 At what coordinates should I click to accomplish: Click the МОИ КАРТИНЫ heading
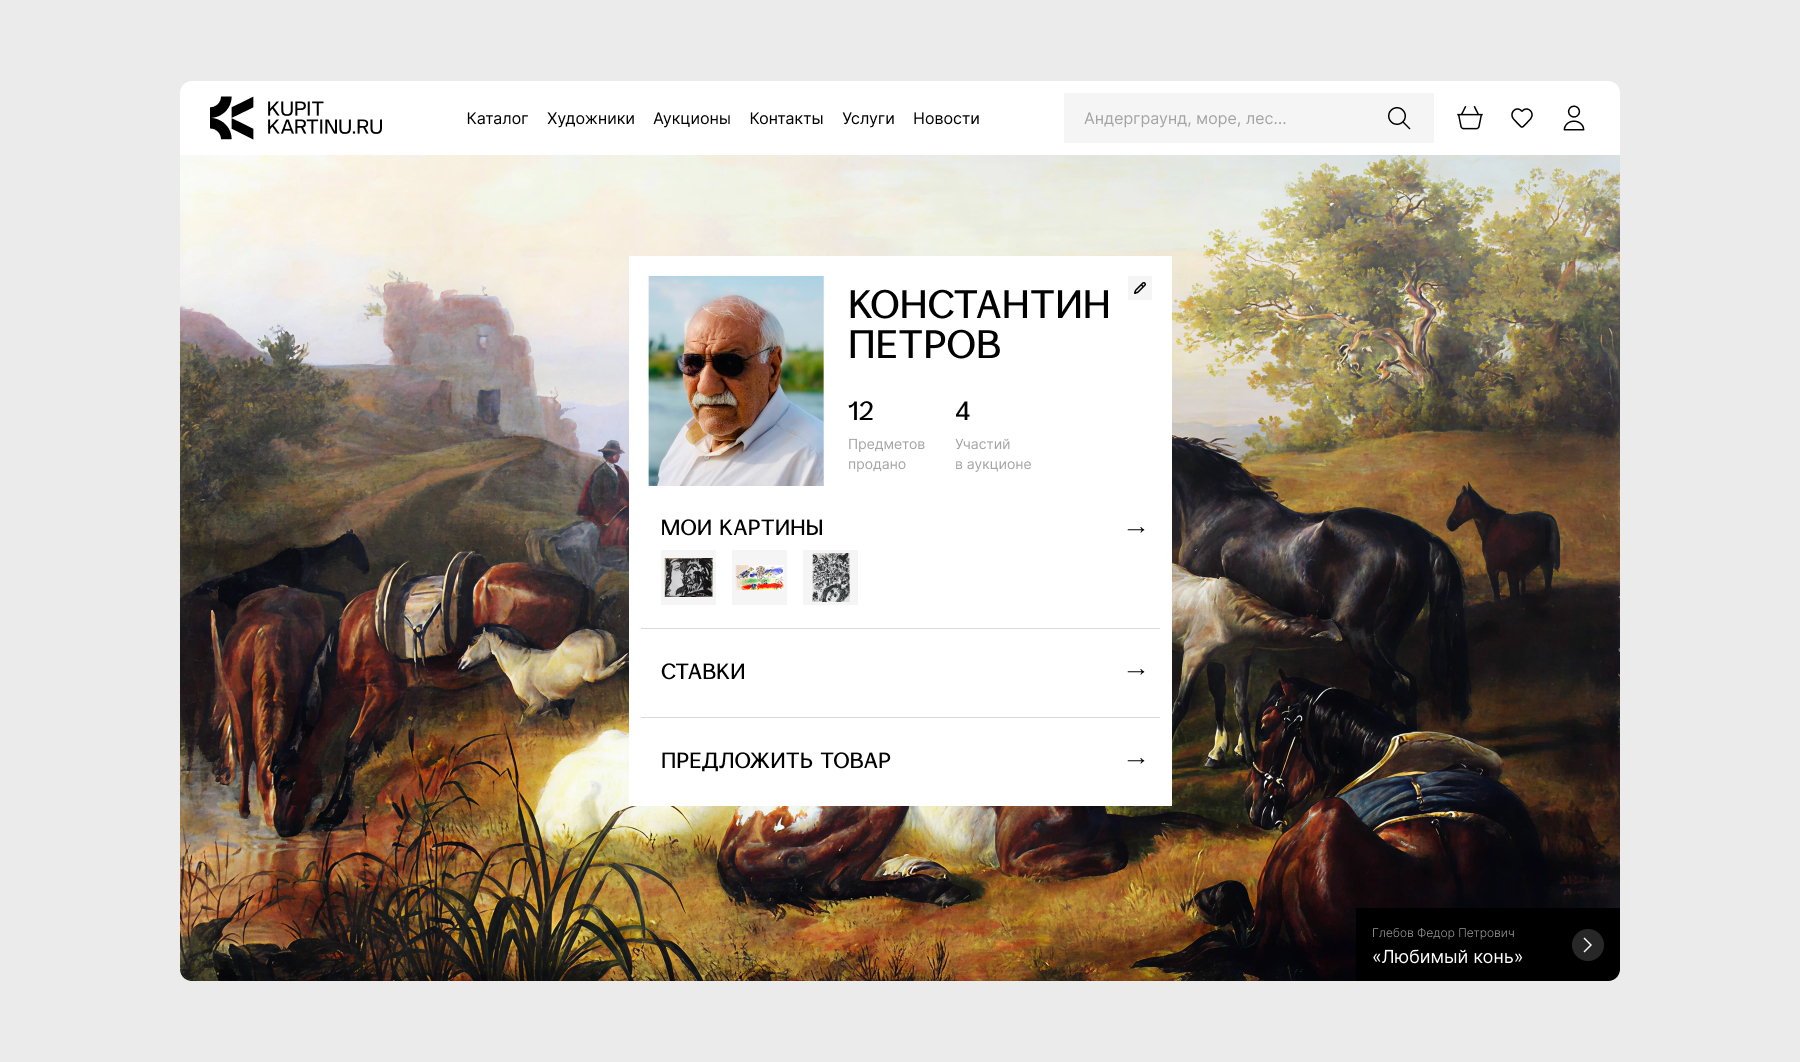point(742,528)
